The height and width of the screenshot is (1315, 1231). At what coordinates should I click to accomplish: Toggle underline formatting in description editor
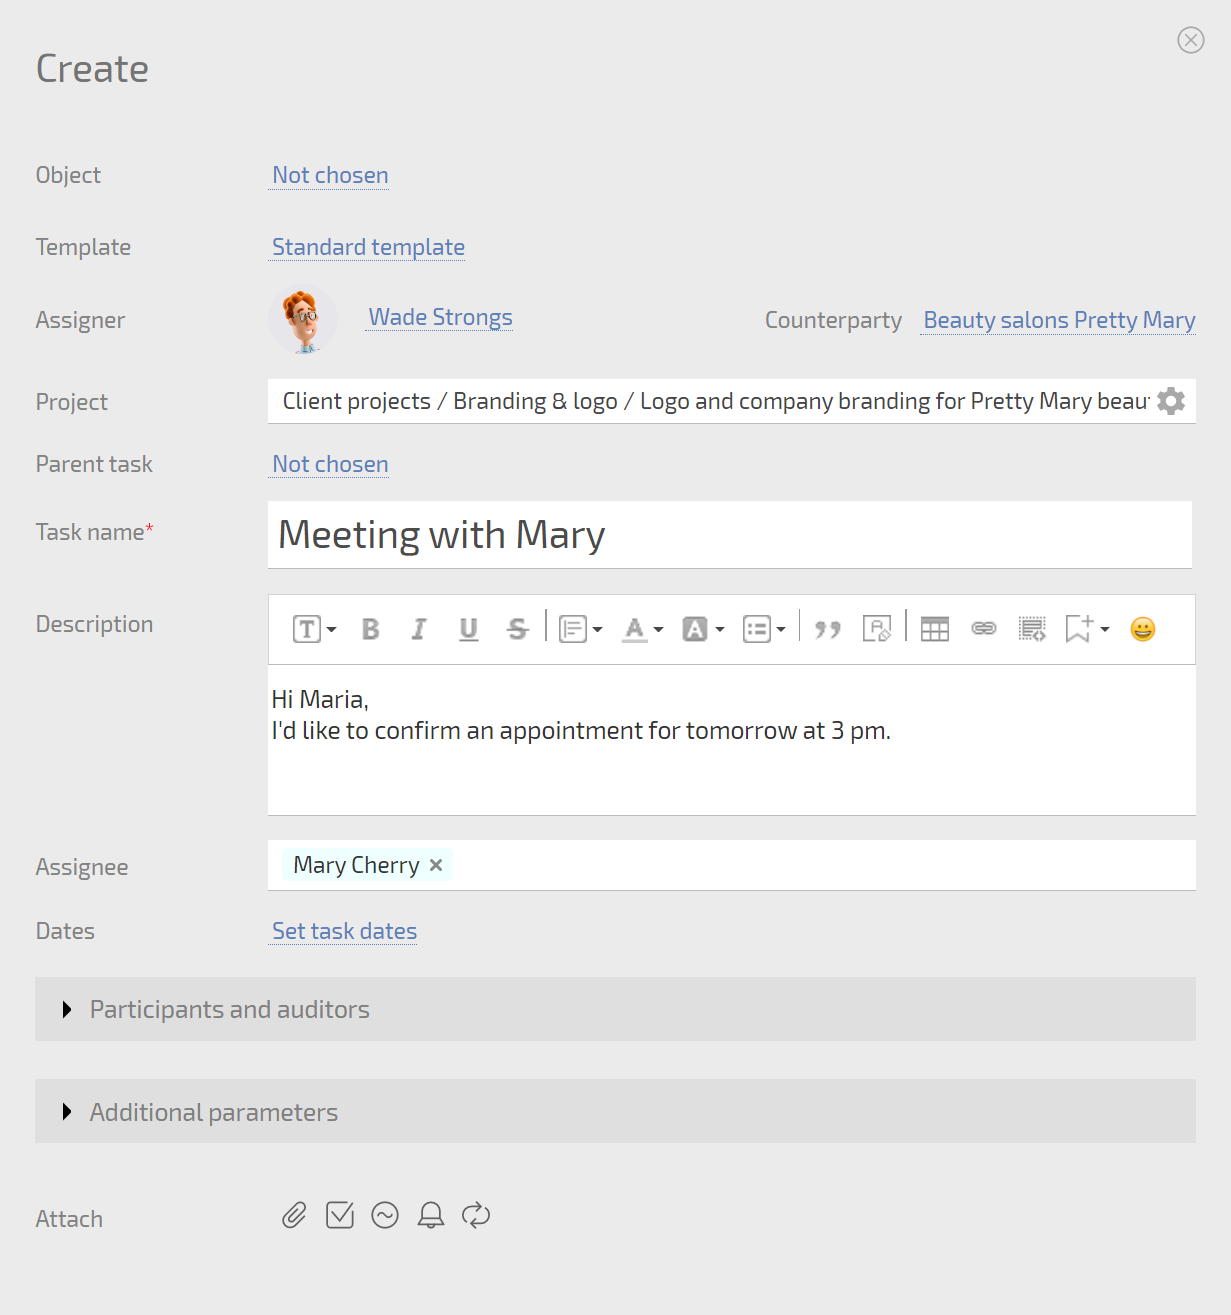[468, 629]
